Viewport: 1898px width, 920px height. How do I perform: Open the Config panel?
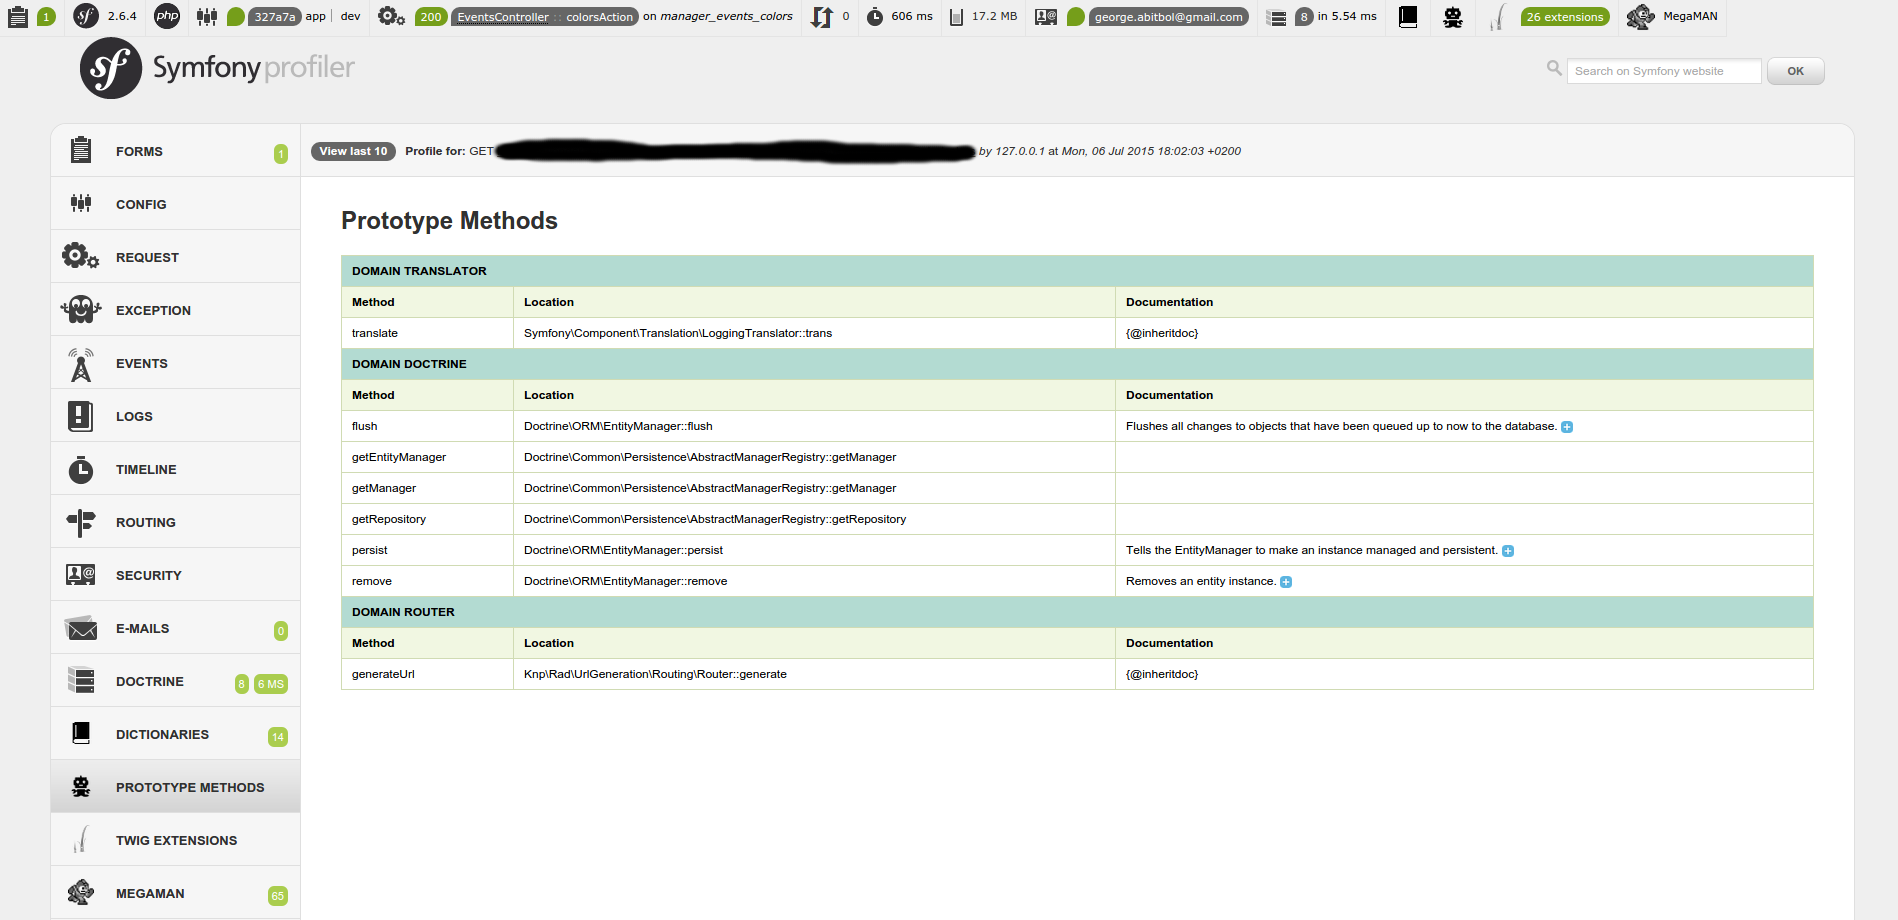click(176, 204)
